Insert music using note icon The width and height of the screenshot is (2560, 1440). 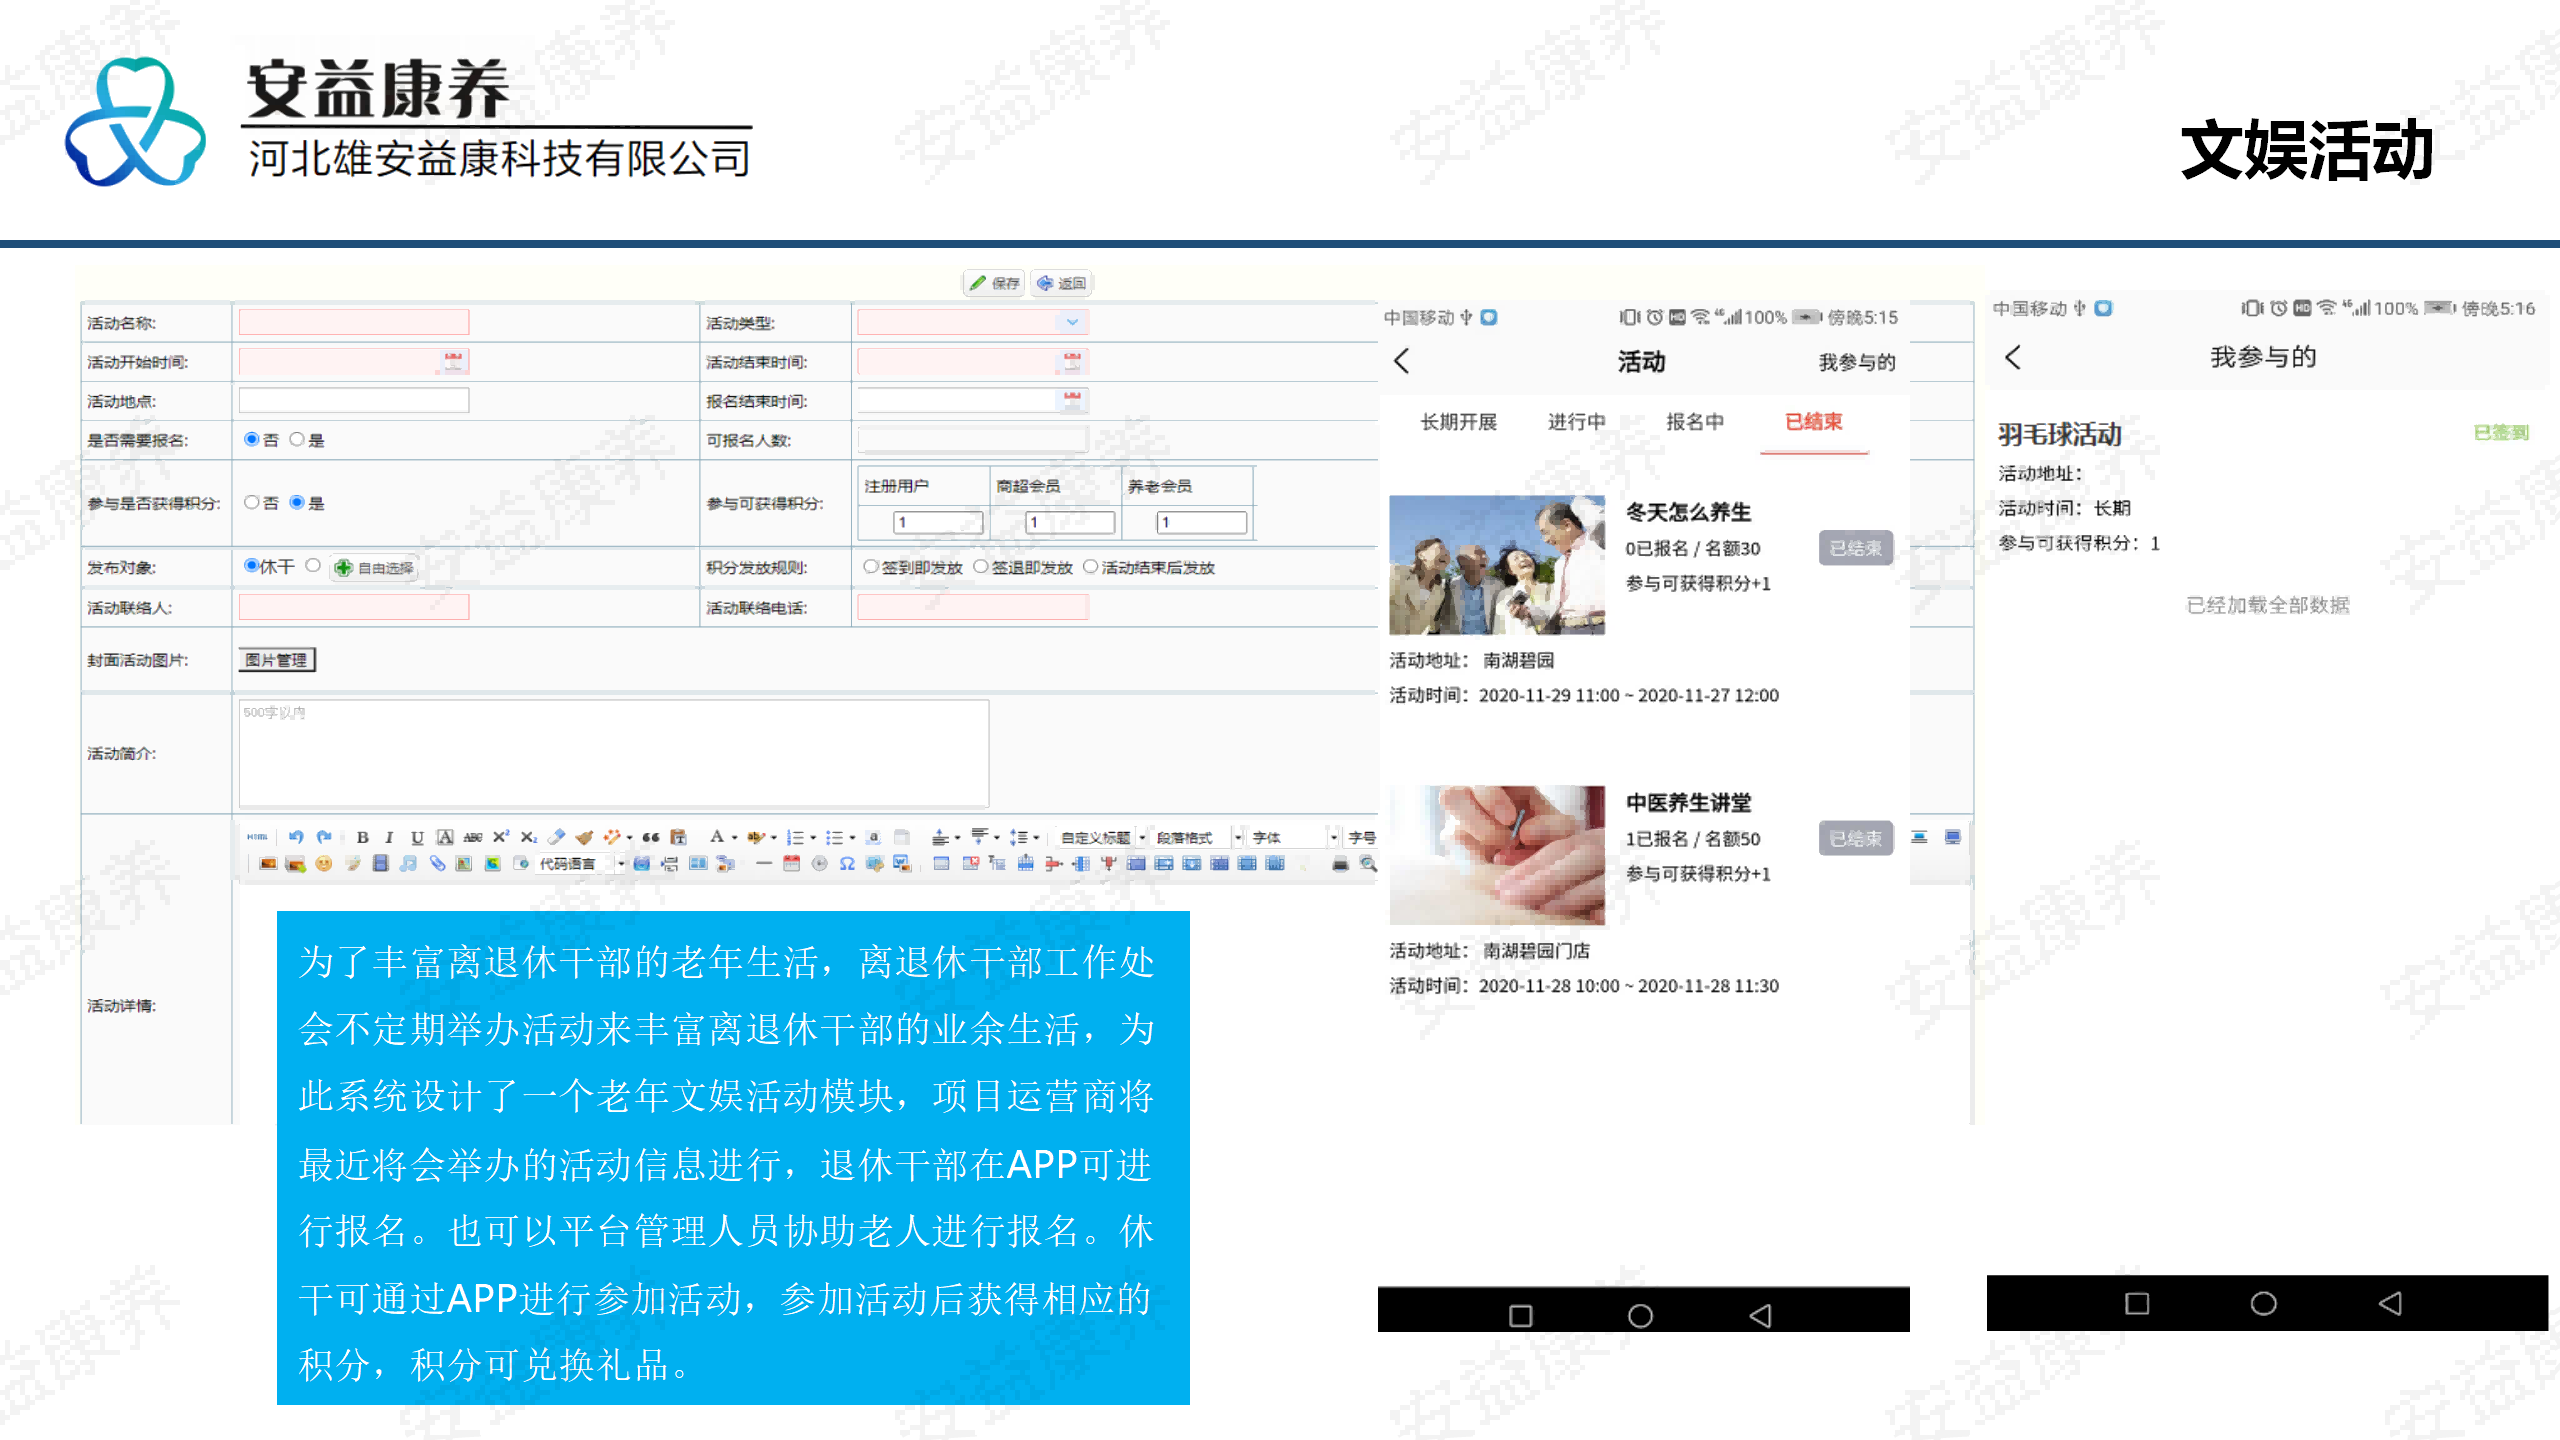point(408,864)
